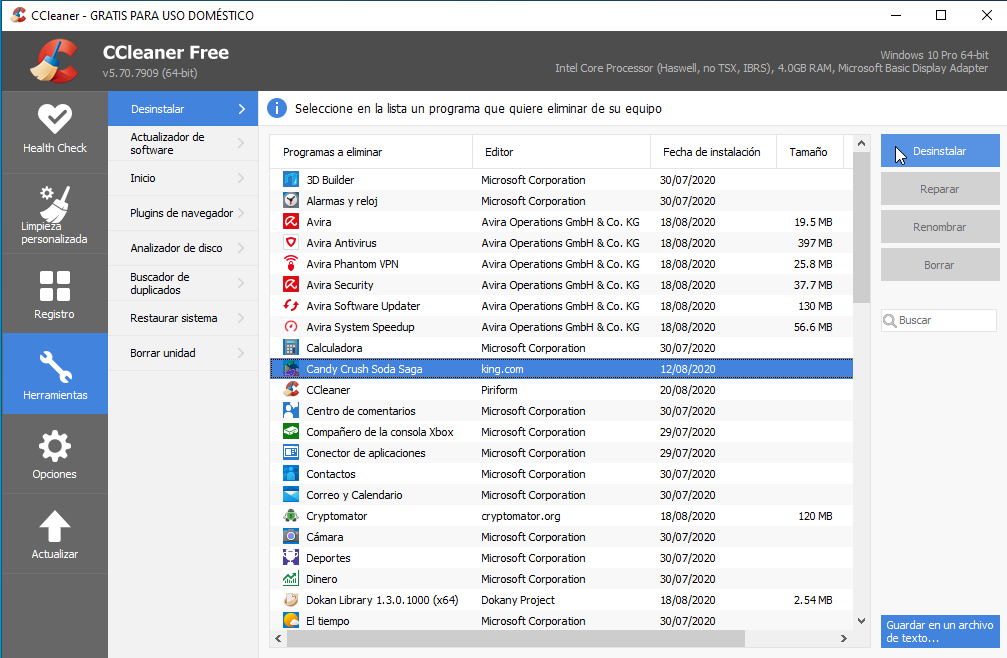The width and height of the screenshot is (1007, 658).
Task: Select the Contactos row
Action: point(561,474)
